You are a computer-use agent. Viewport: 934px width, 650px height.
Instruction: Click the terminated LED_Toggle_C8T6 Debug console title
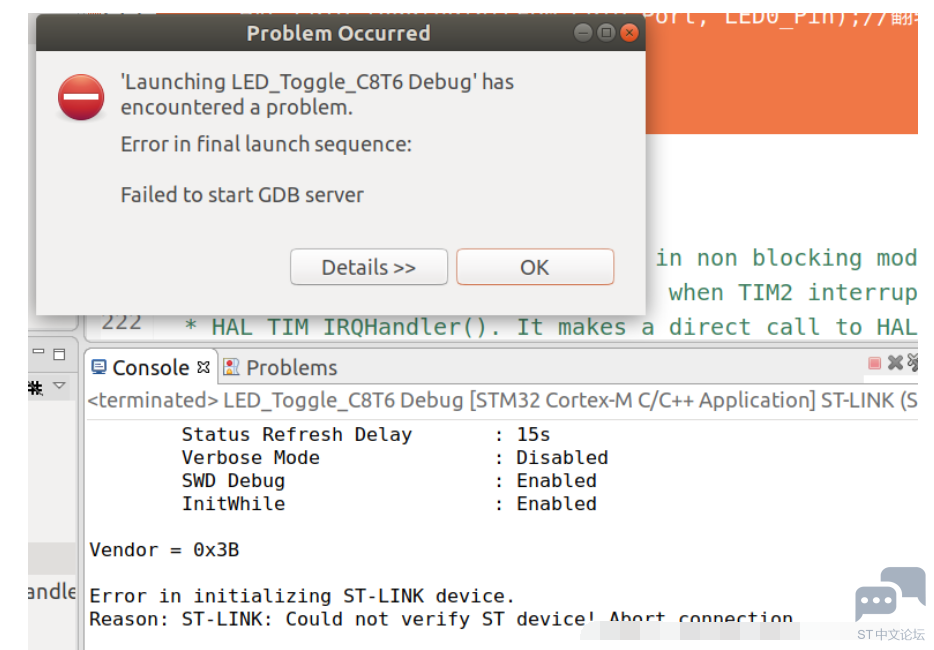tap(503, 400)
